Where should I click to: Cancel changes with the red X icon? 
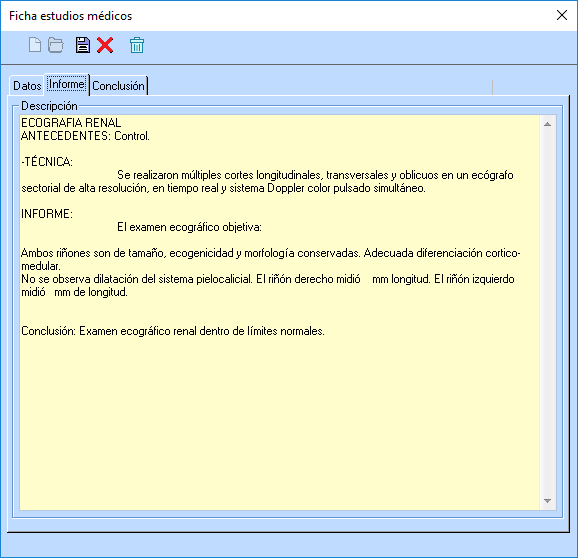[x=105, y=45]
